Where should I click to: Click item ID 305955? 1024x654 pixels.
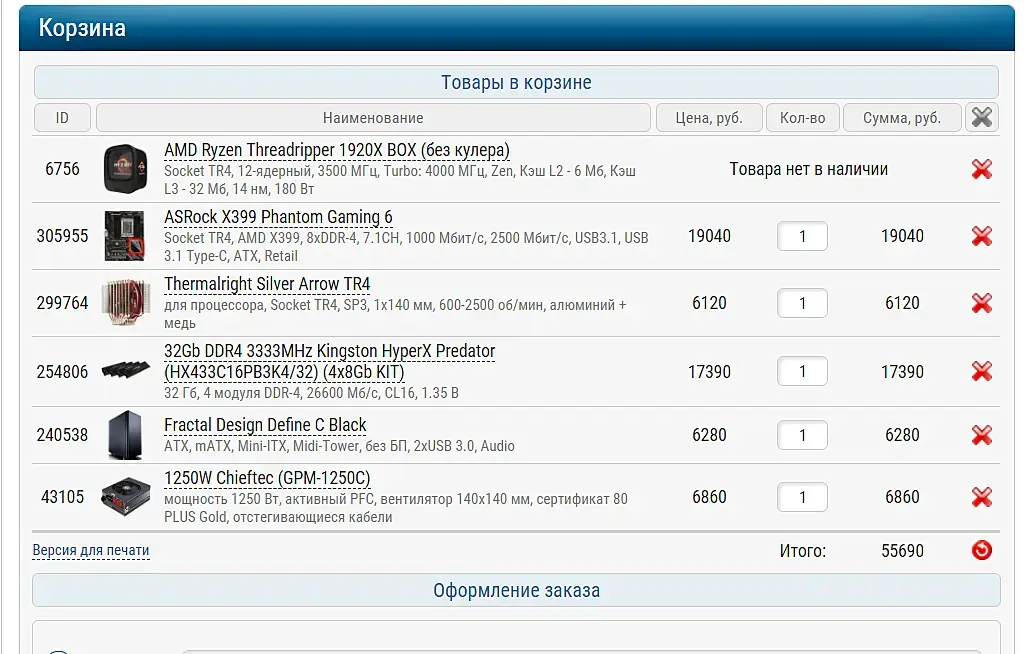click(x=62, y=236)
